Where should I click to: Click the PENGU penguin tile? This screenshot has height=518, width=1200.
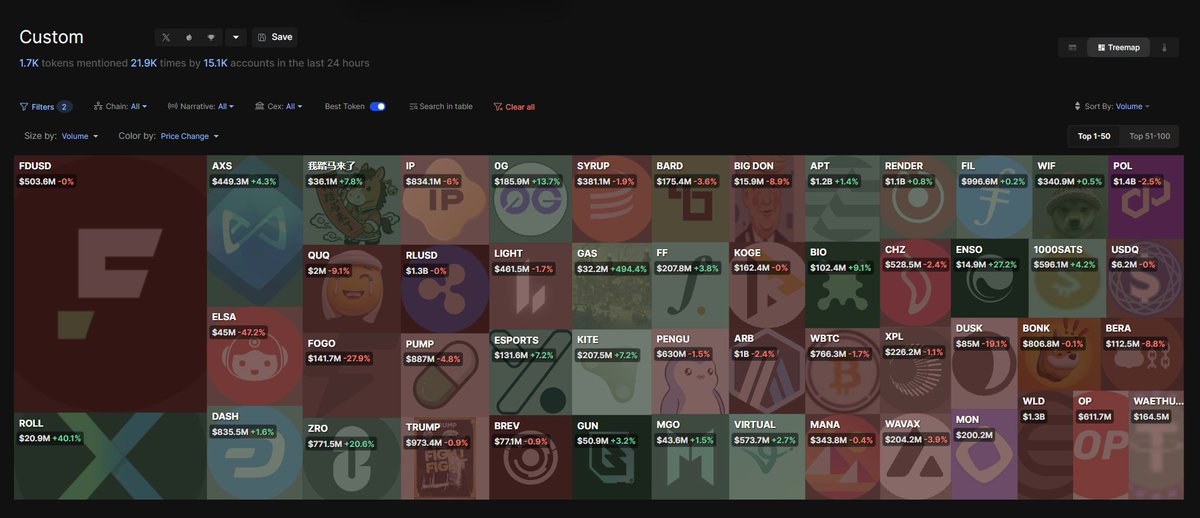point(690,371)
